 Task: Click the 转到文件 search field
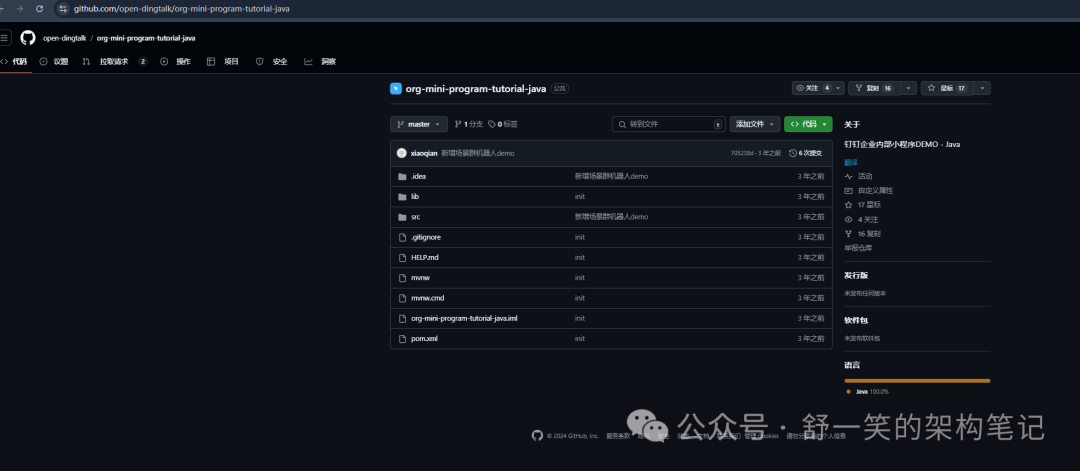coord(669,124)
